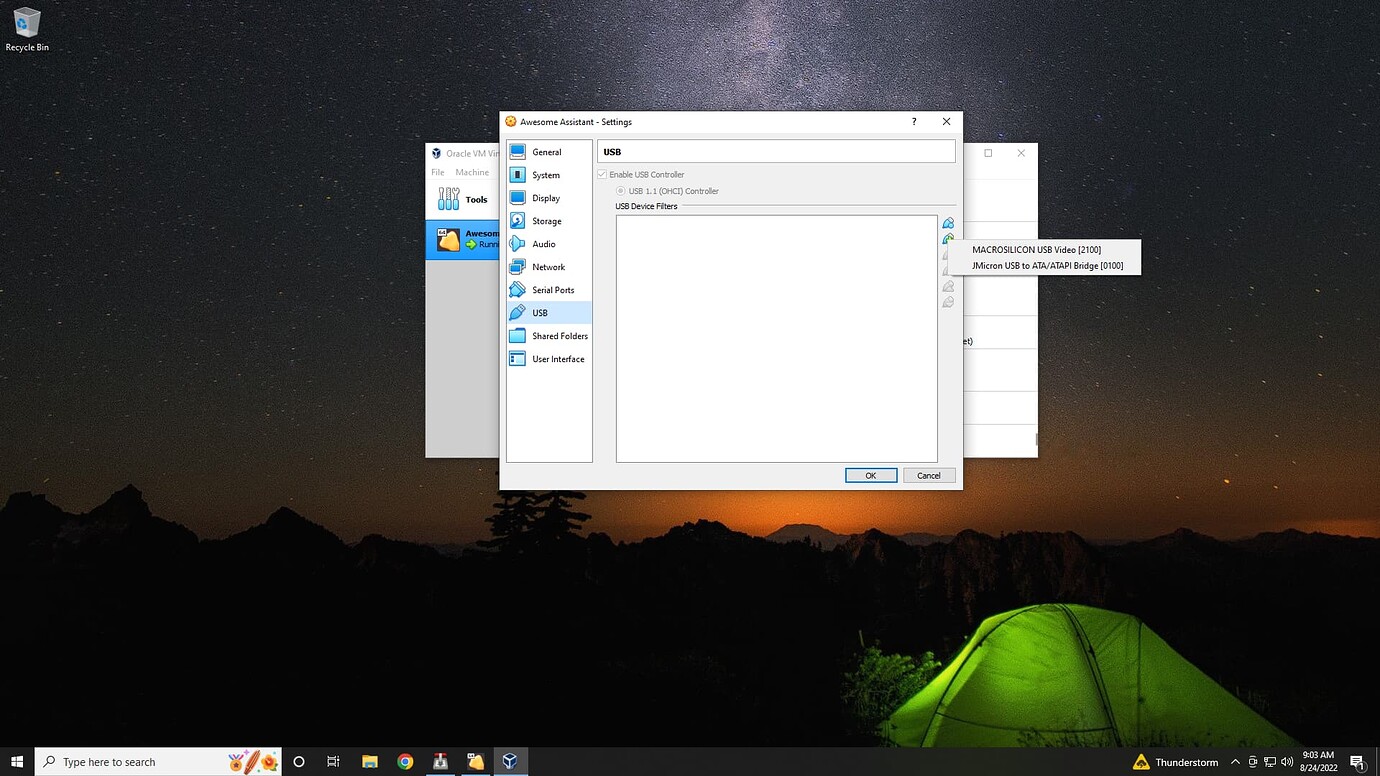Click the Task View taskbar icon
Screen dimensions: 1380x776
pyautogui.click(x=333, y=762)
